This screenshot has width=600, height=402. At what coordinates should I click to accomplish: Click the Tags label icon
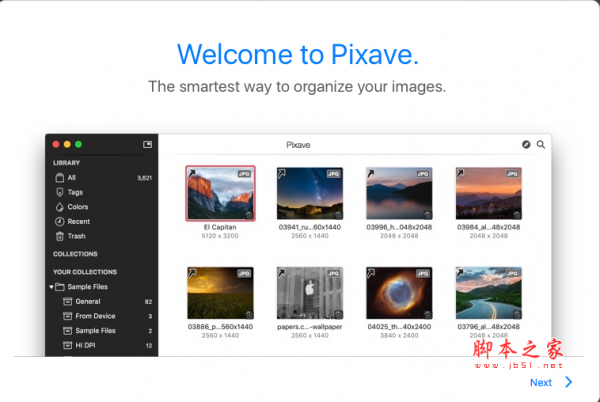(60, 192)
